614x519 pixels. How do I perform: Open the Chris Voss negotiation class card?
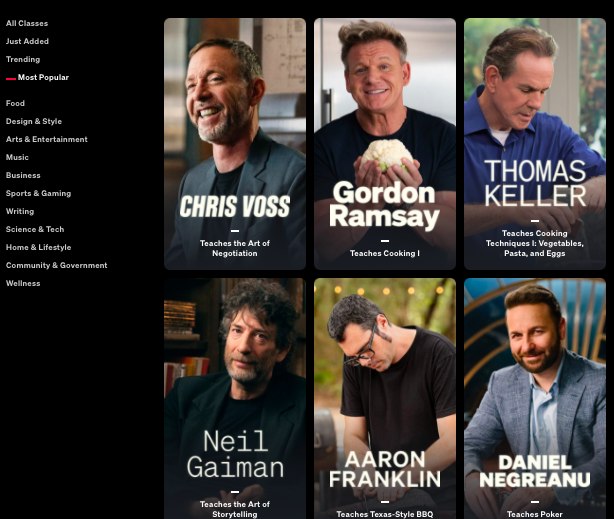point(235,144)
